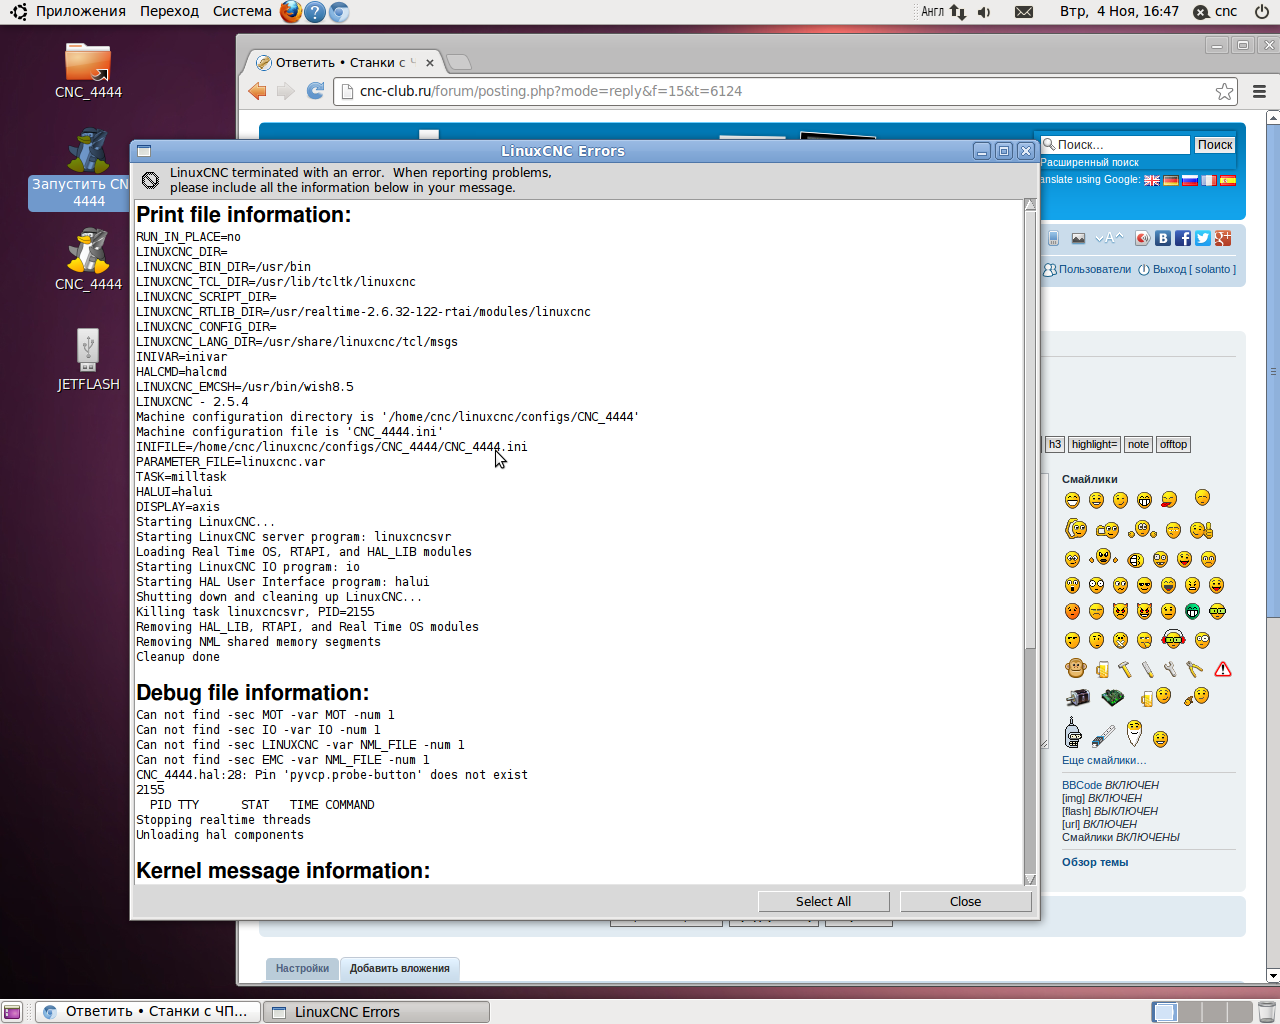
Task: Insert the note BBCode tag
Action: click(x=1138, y=444)
